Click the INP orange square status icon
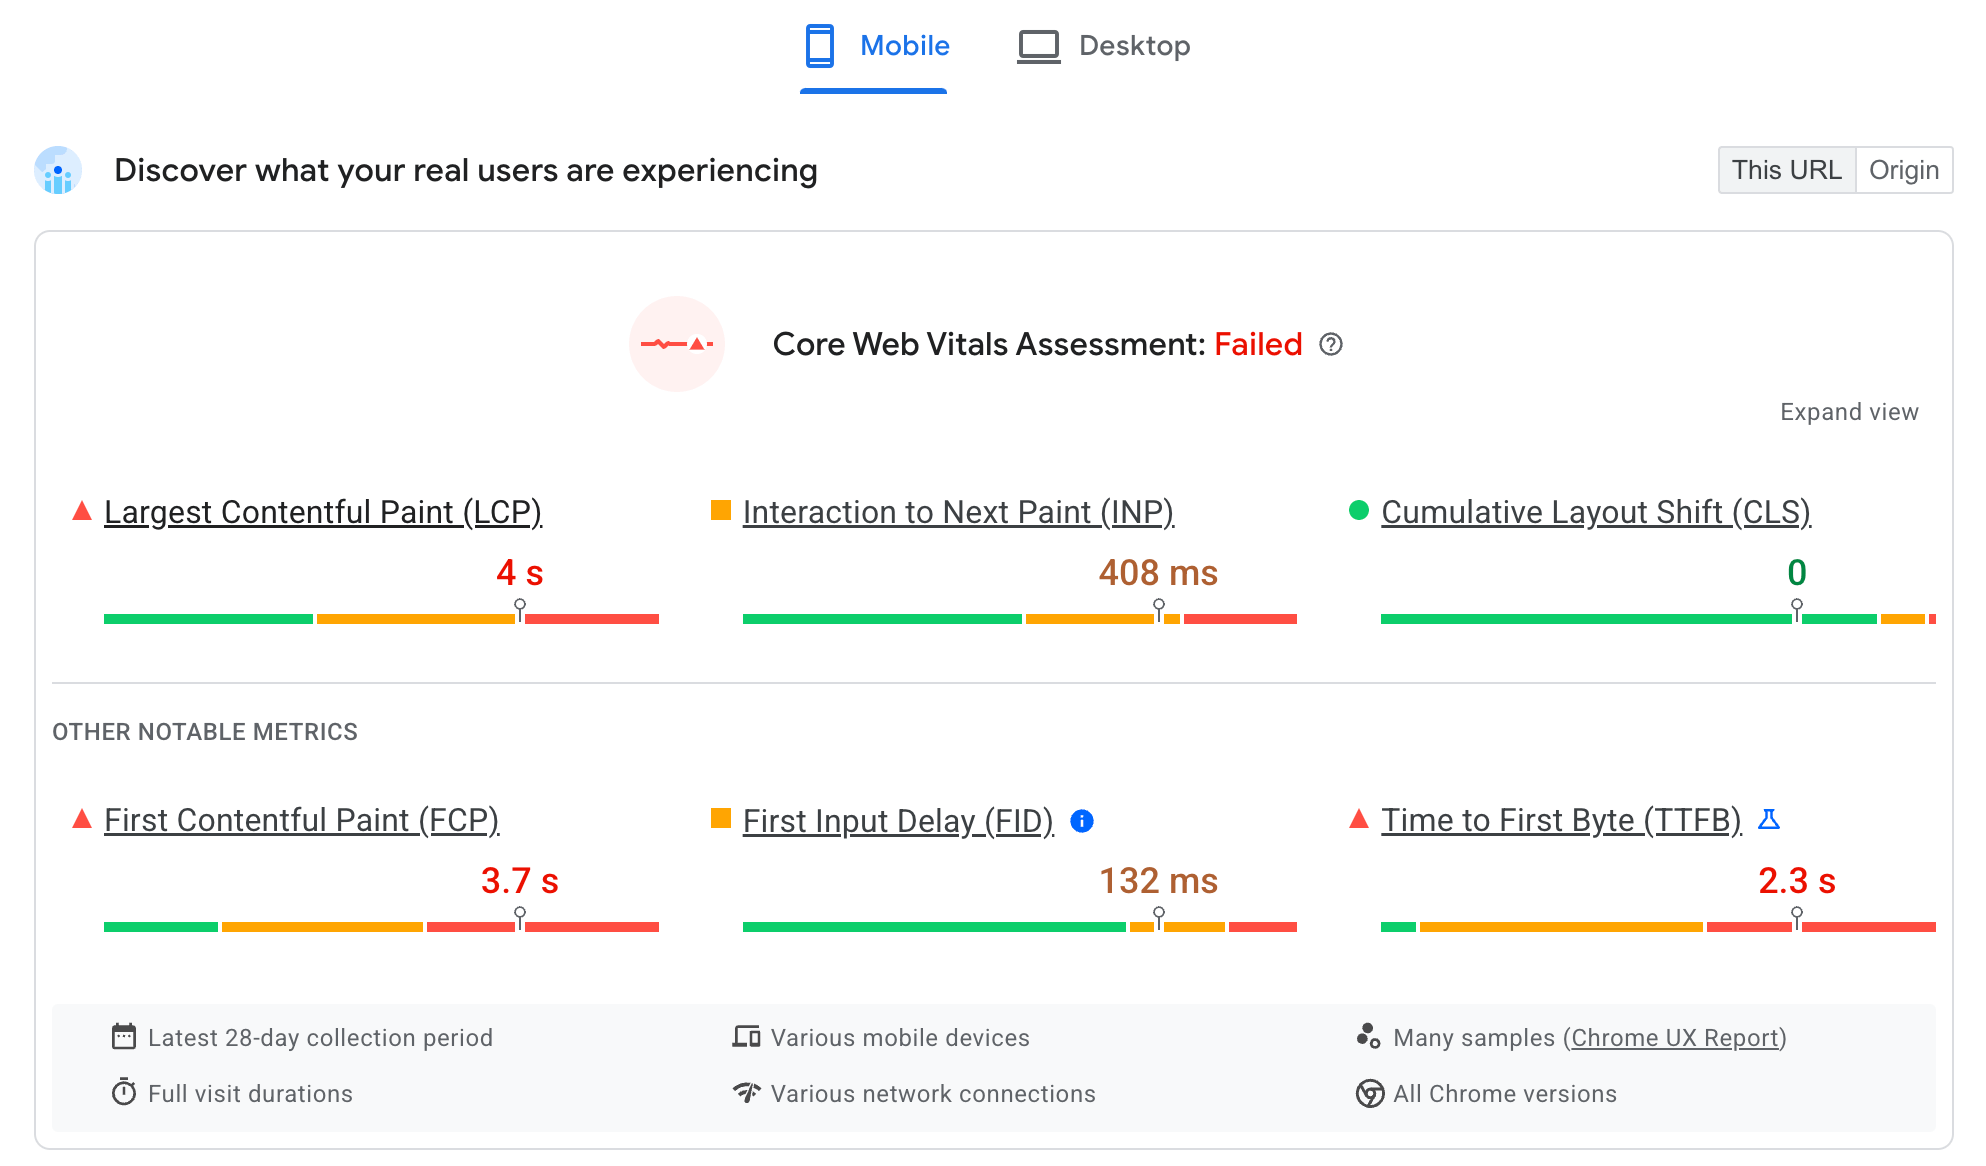This screenshot has height=1166, width=1986. [x=718, y=512]
